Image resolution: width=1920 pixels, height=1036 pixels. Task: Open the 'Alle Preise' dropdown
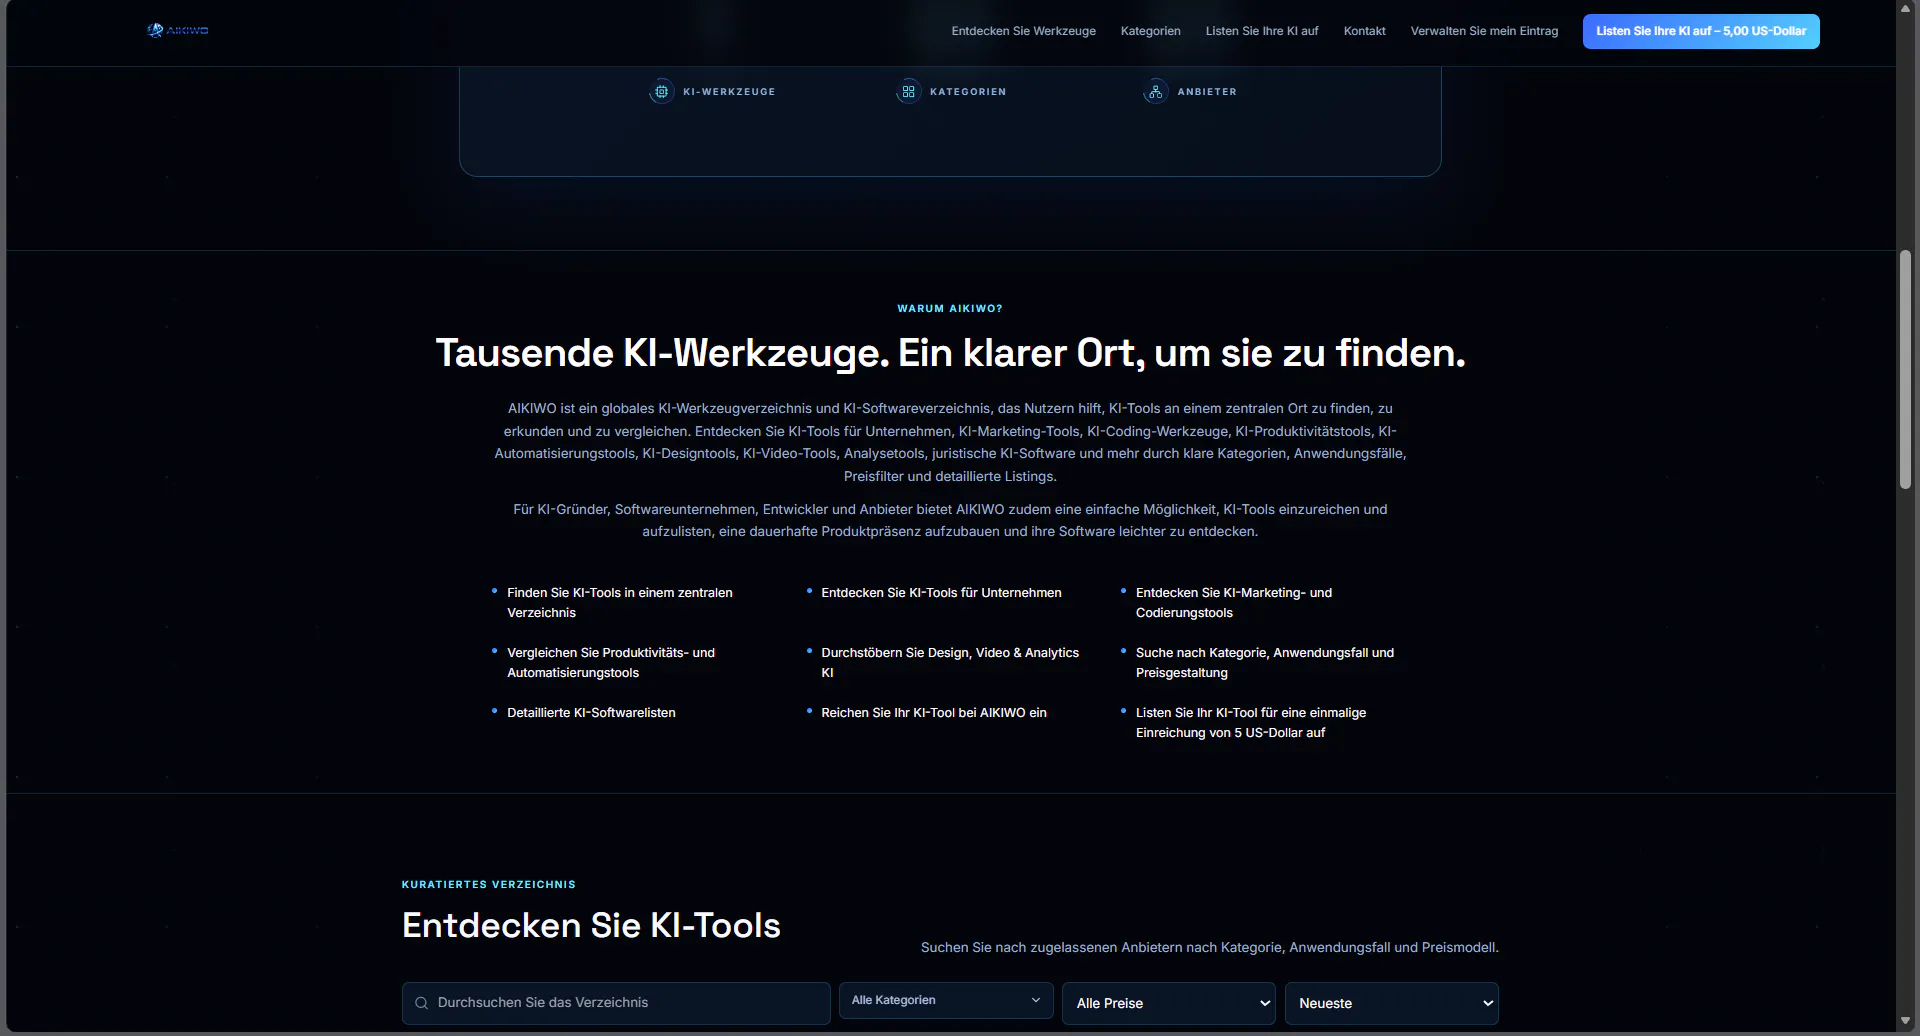pyautogui.click(x=1169, y=1003)
